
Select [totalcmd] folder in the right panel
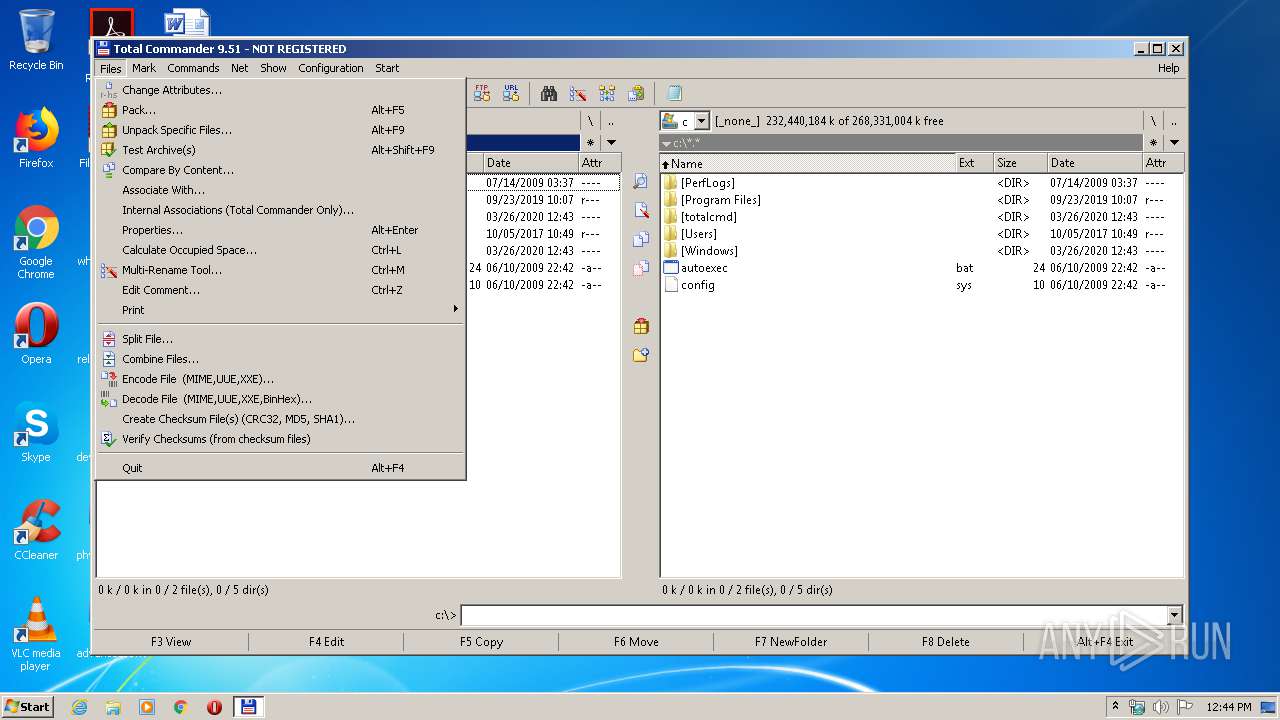[709, 217]
